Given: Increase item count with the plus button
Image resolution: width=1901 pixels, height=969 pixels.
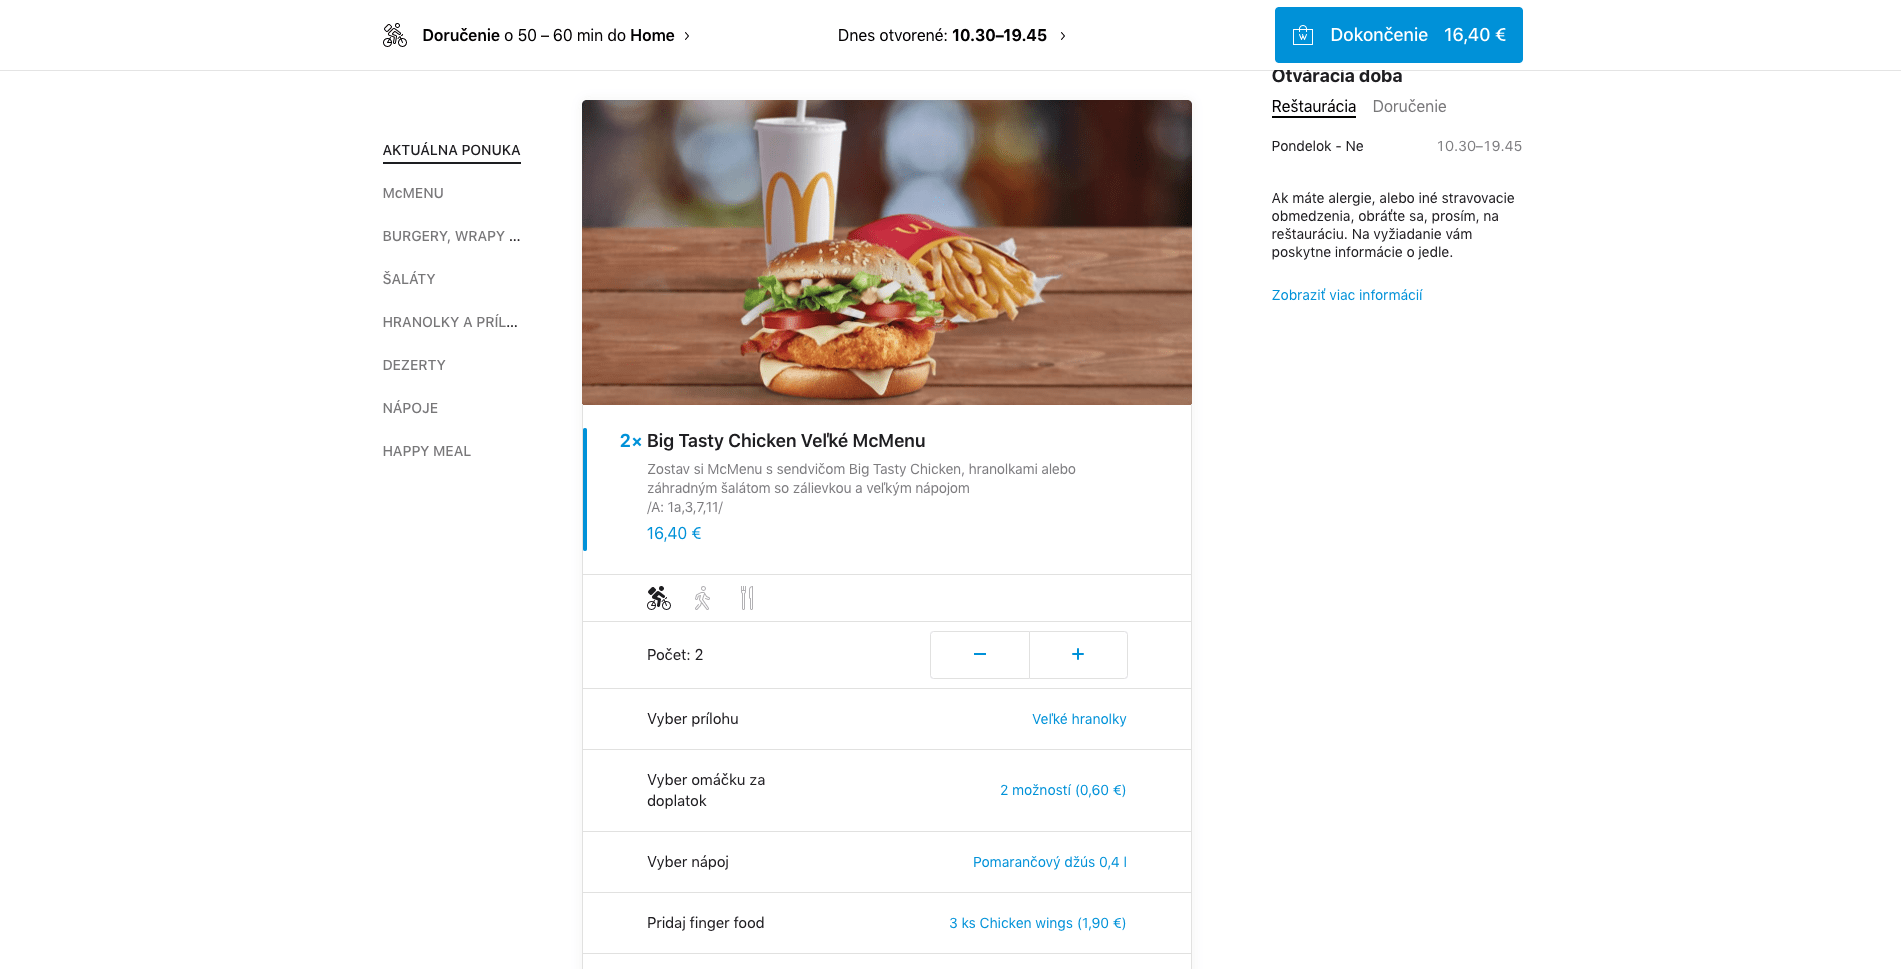Looking at the screenshot, I should point(1078,654).
